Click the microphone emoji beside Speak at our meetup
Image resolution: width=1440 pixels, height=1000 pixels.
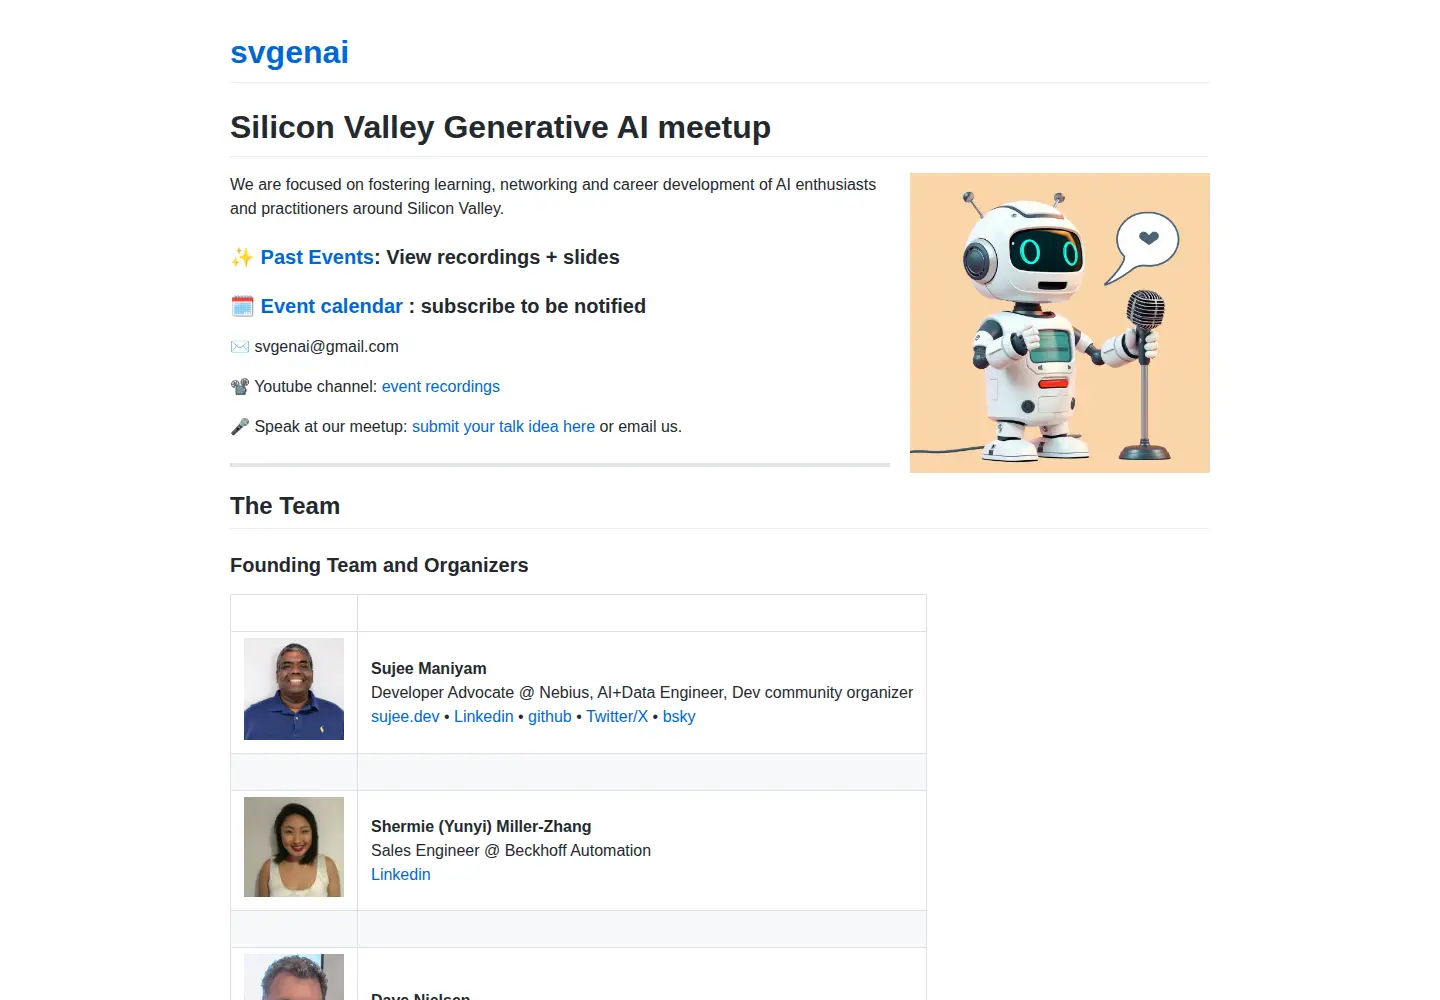tap(240, 427)
